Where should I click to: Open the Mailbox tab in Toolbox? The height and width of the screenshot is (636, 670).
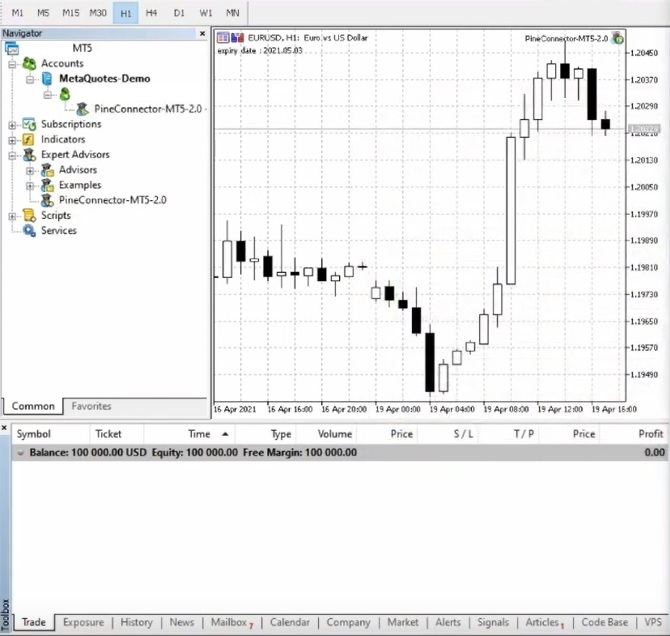(x=232, y=622)
